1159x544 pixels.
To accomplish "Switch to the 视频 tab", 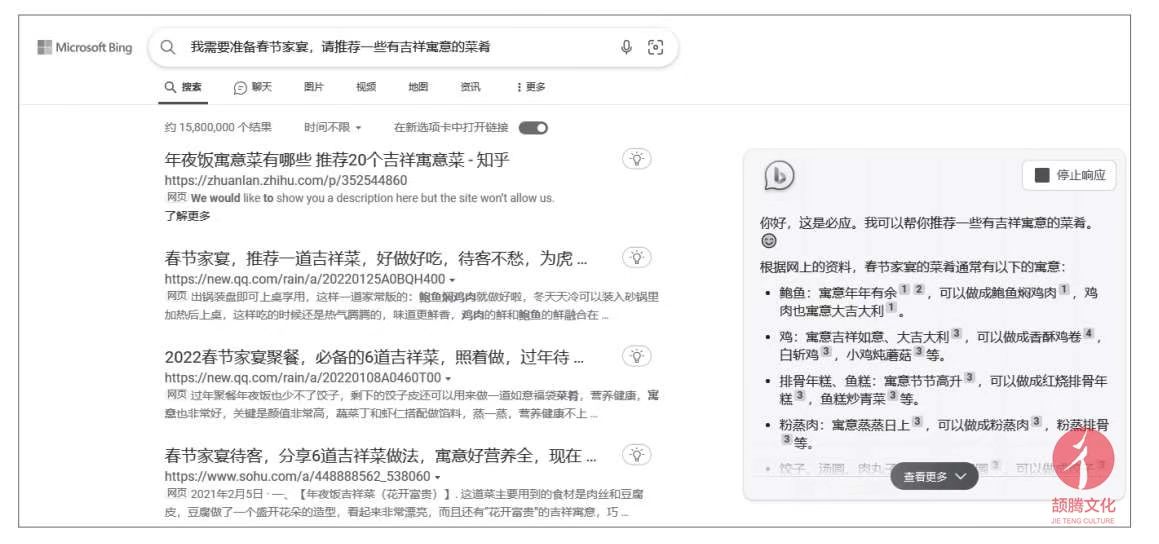I will point(366,87).
